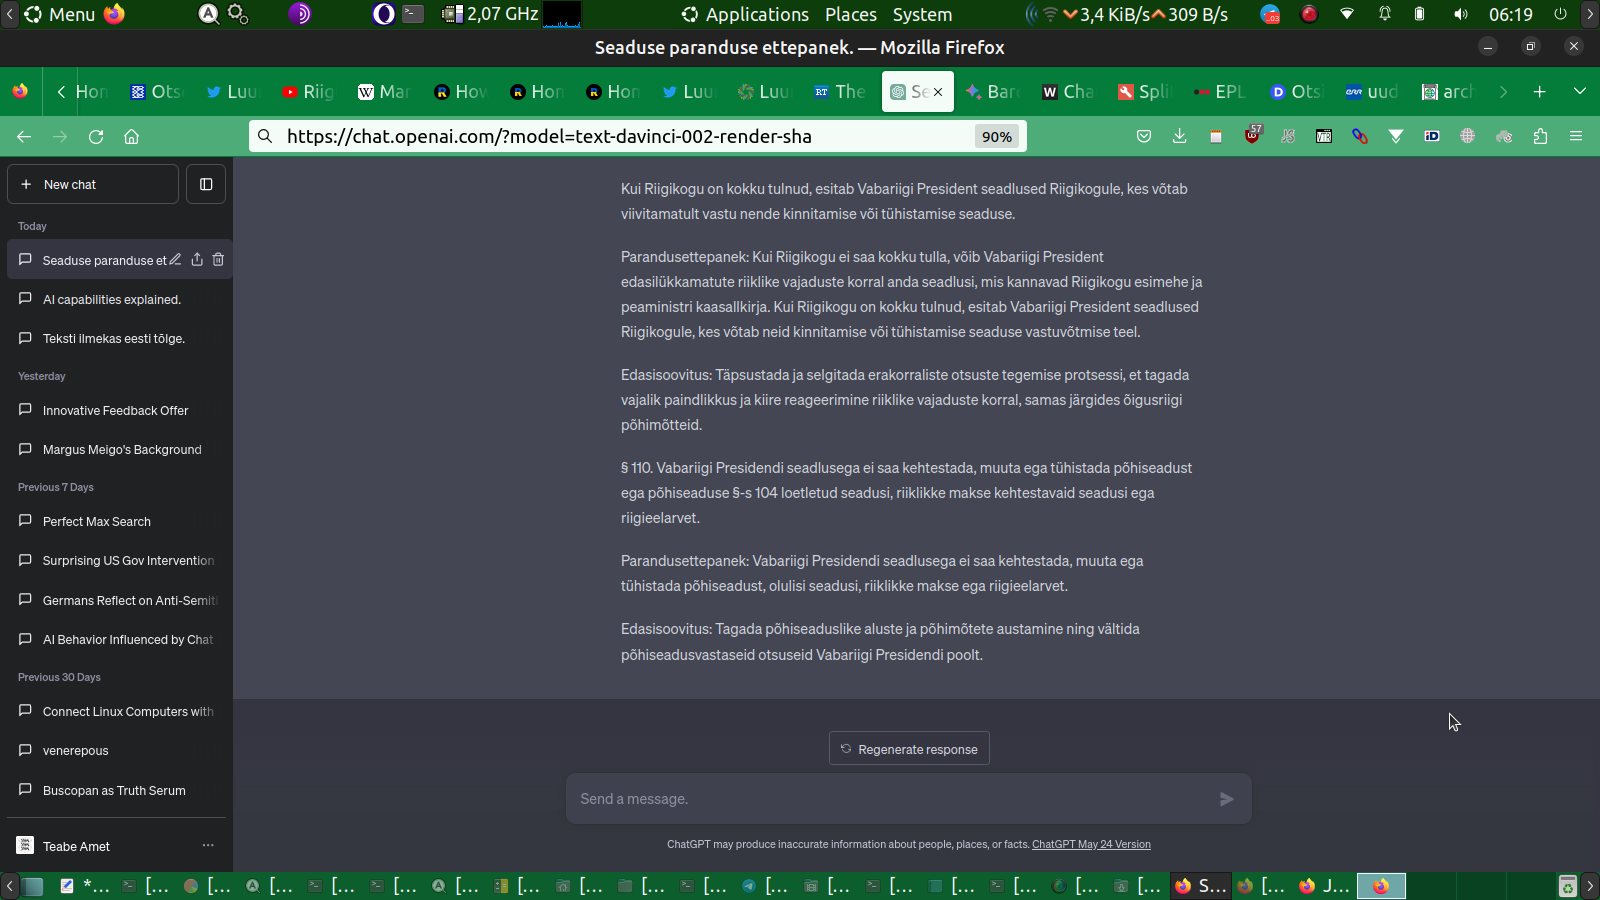Screen dimensions: 1600x900
Task: Click the Firefox view icon in tab bar
Action: tap(20, 91)
